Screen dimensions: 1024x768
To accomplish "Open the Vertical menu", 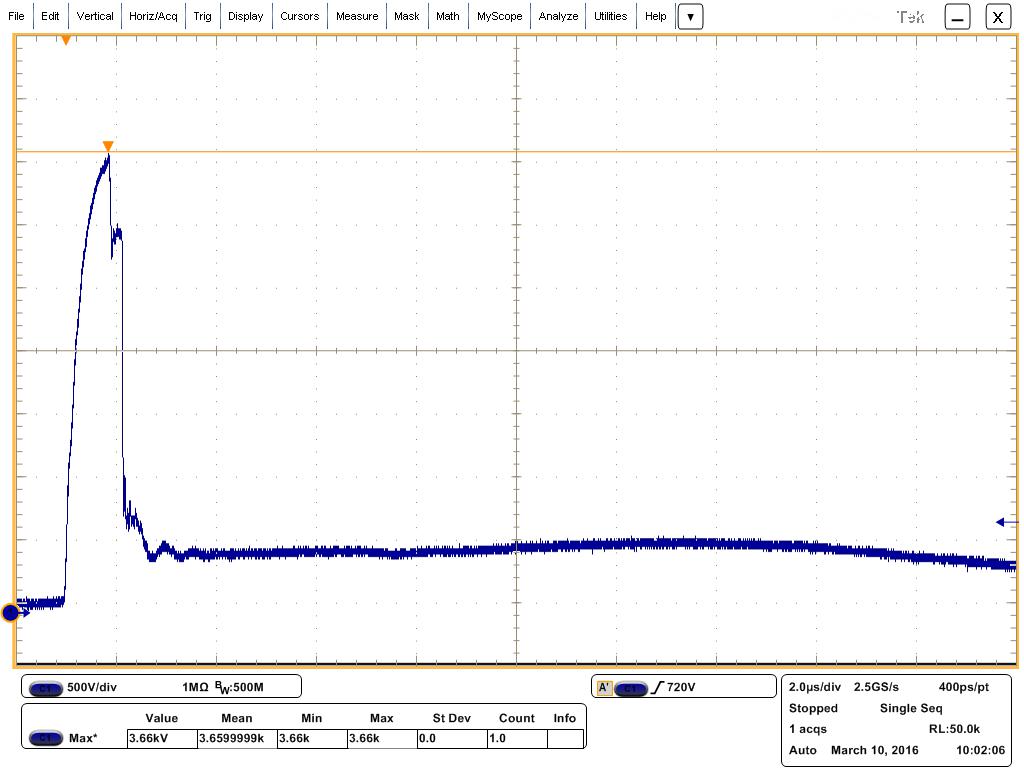I will click(x=95, y=16).
